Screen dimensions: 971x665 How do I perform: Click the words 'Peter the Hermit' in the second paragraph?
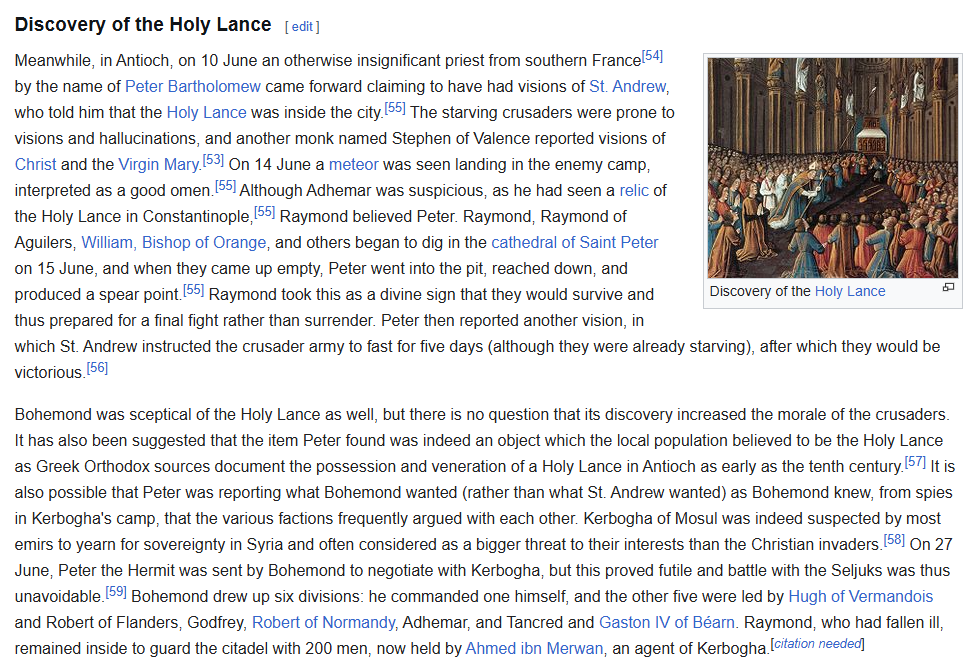pyautogui.click(x=118, y=571)
